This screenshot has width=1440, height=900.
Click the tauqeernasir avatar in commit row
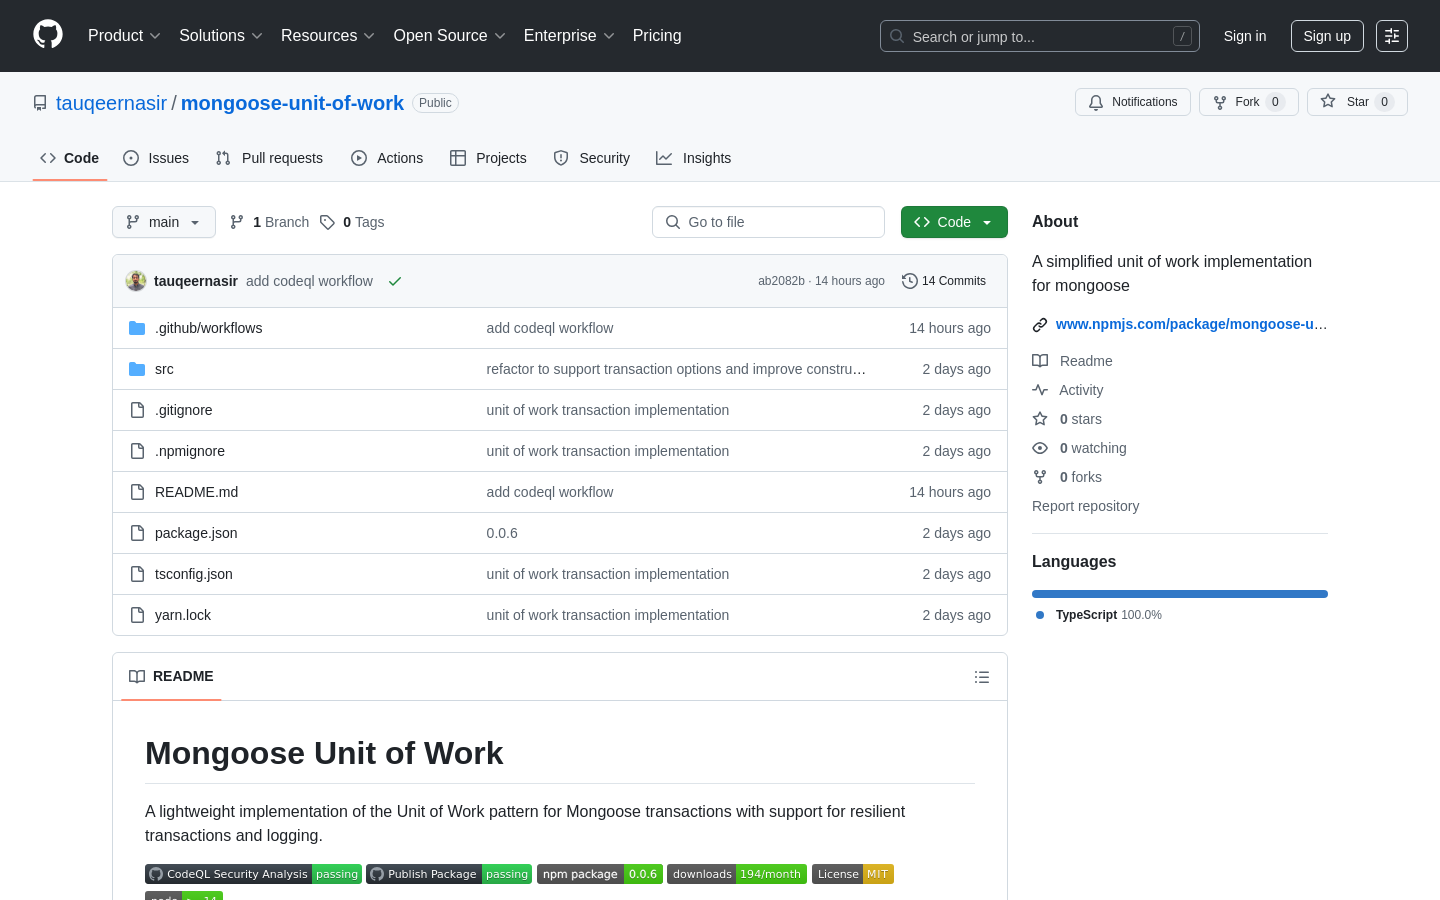tap(136, 281)
